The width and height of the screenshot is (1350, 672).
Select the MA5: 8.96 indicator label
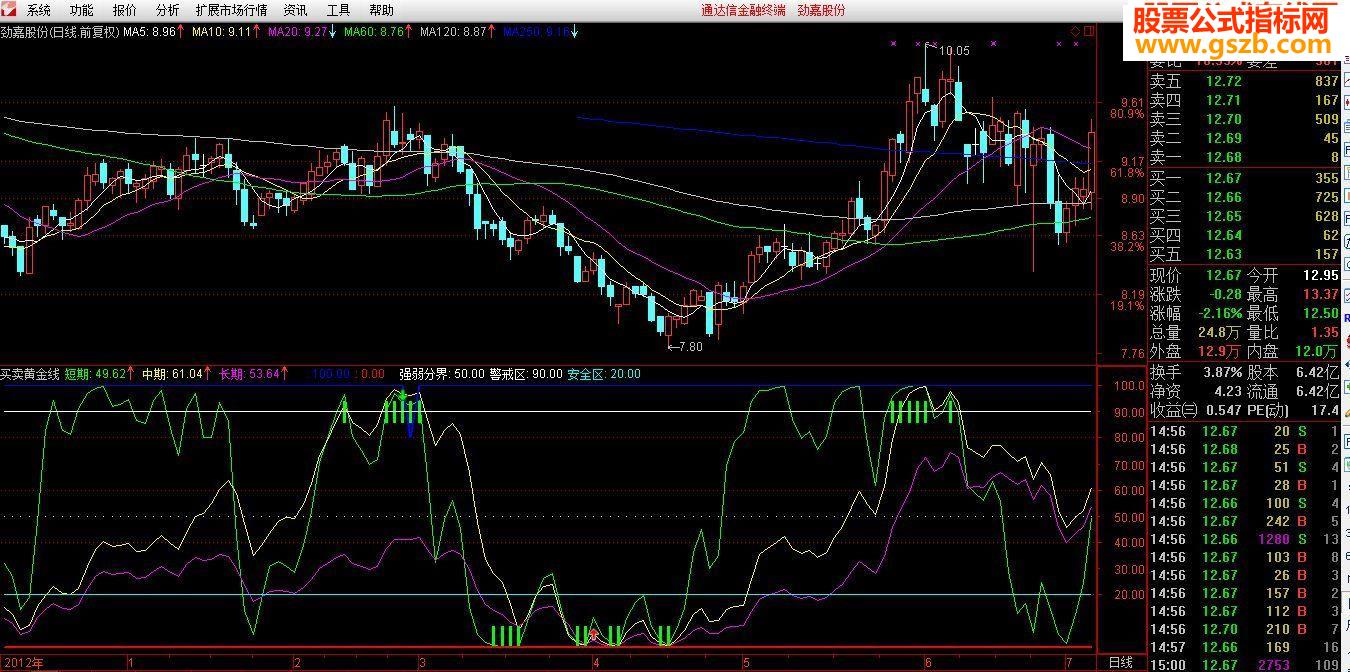(153, 32)
